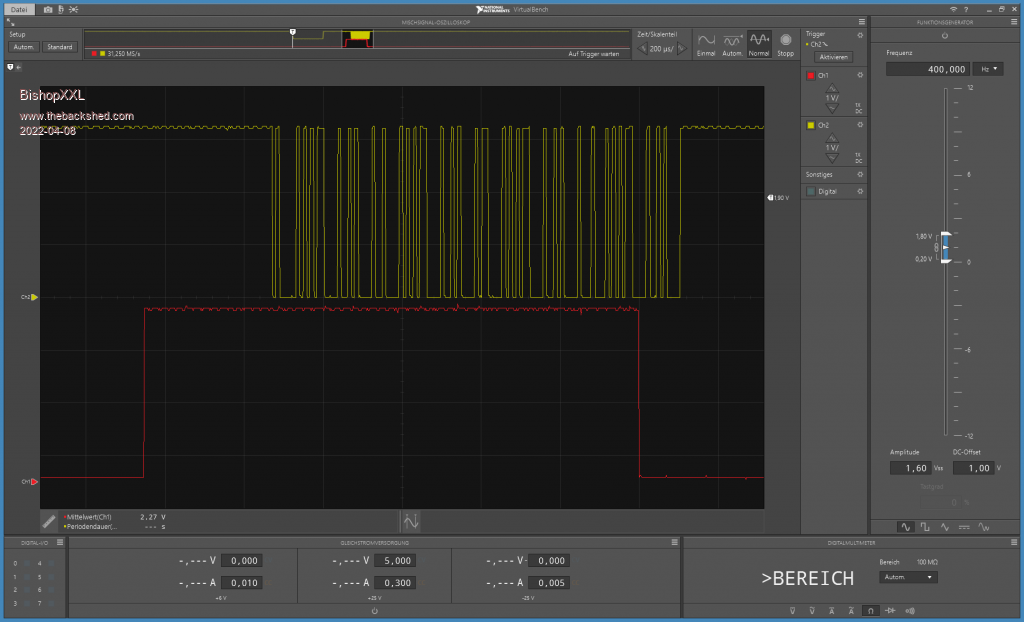1024x622 pixels.
Task: Select square waveform in function generator
Action: 925,526
